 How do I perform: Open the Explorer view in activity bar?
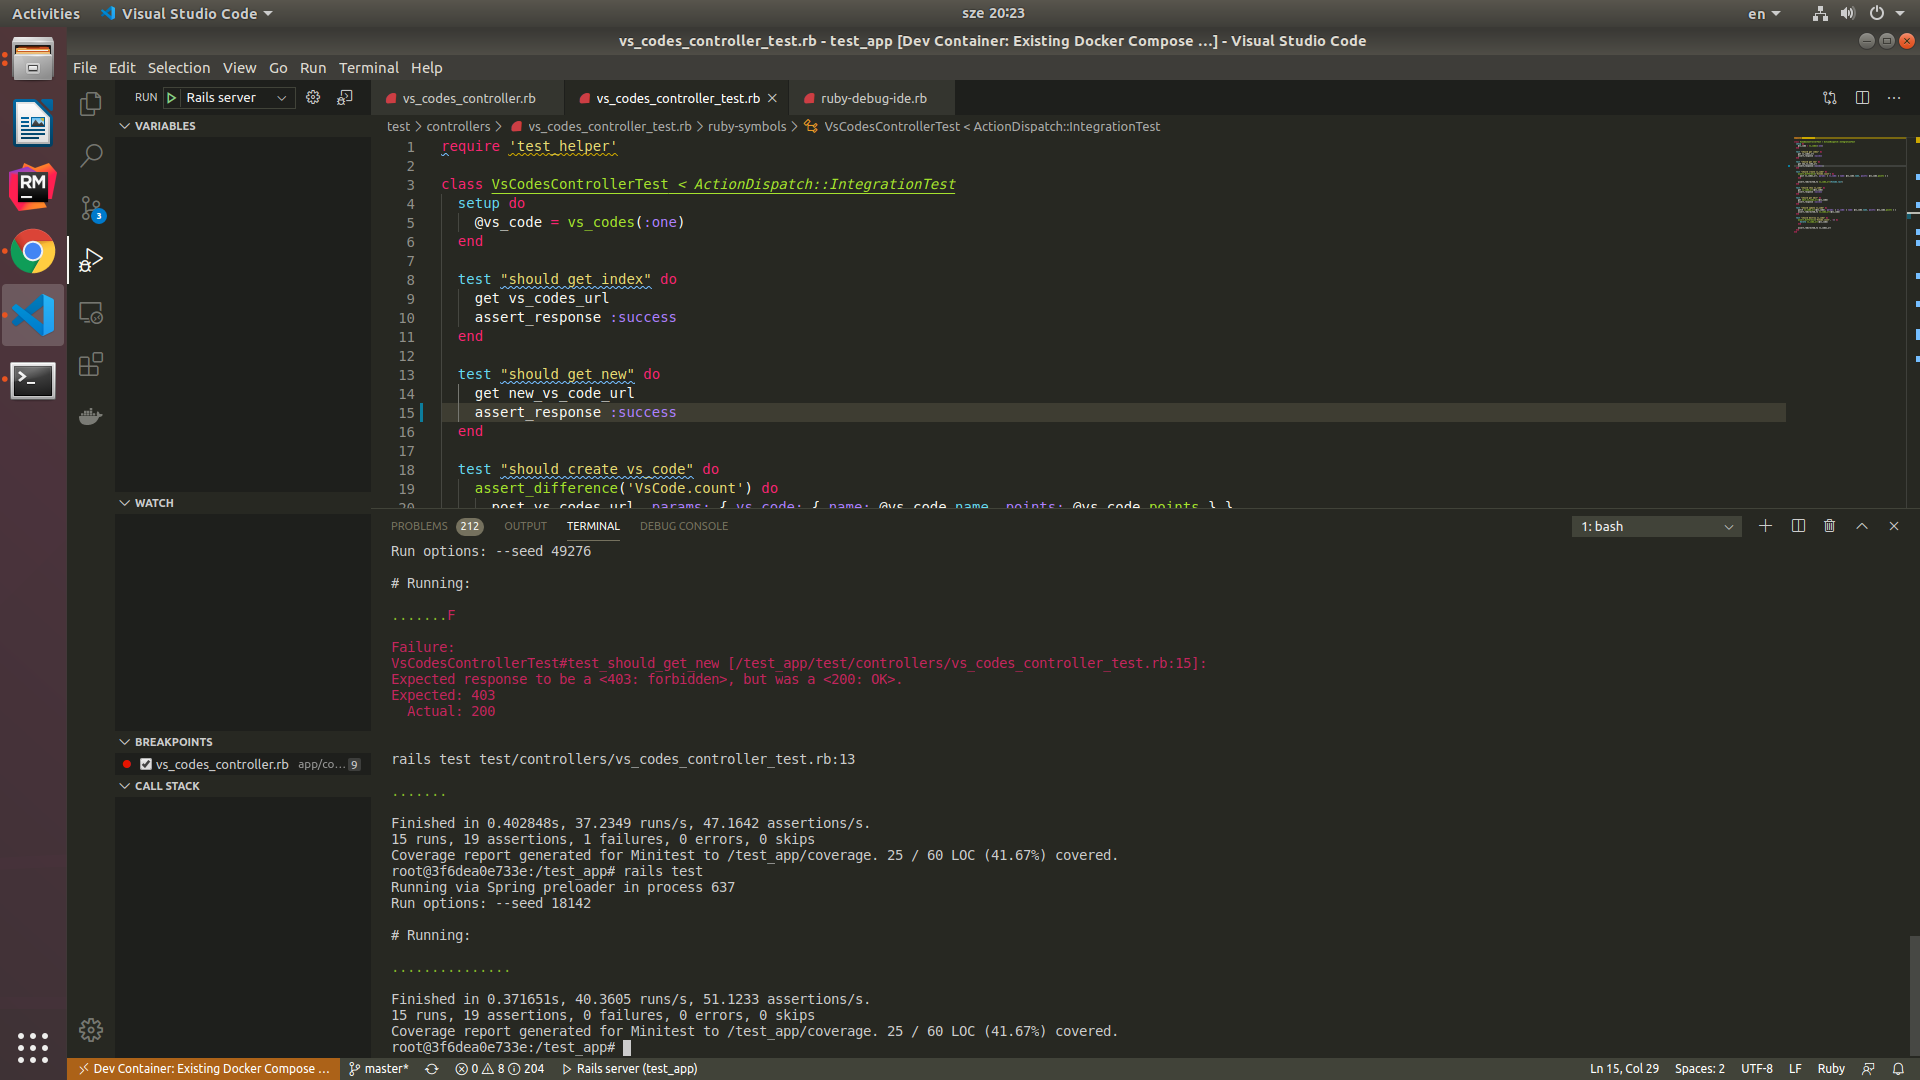click(91, 104)
